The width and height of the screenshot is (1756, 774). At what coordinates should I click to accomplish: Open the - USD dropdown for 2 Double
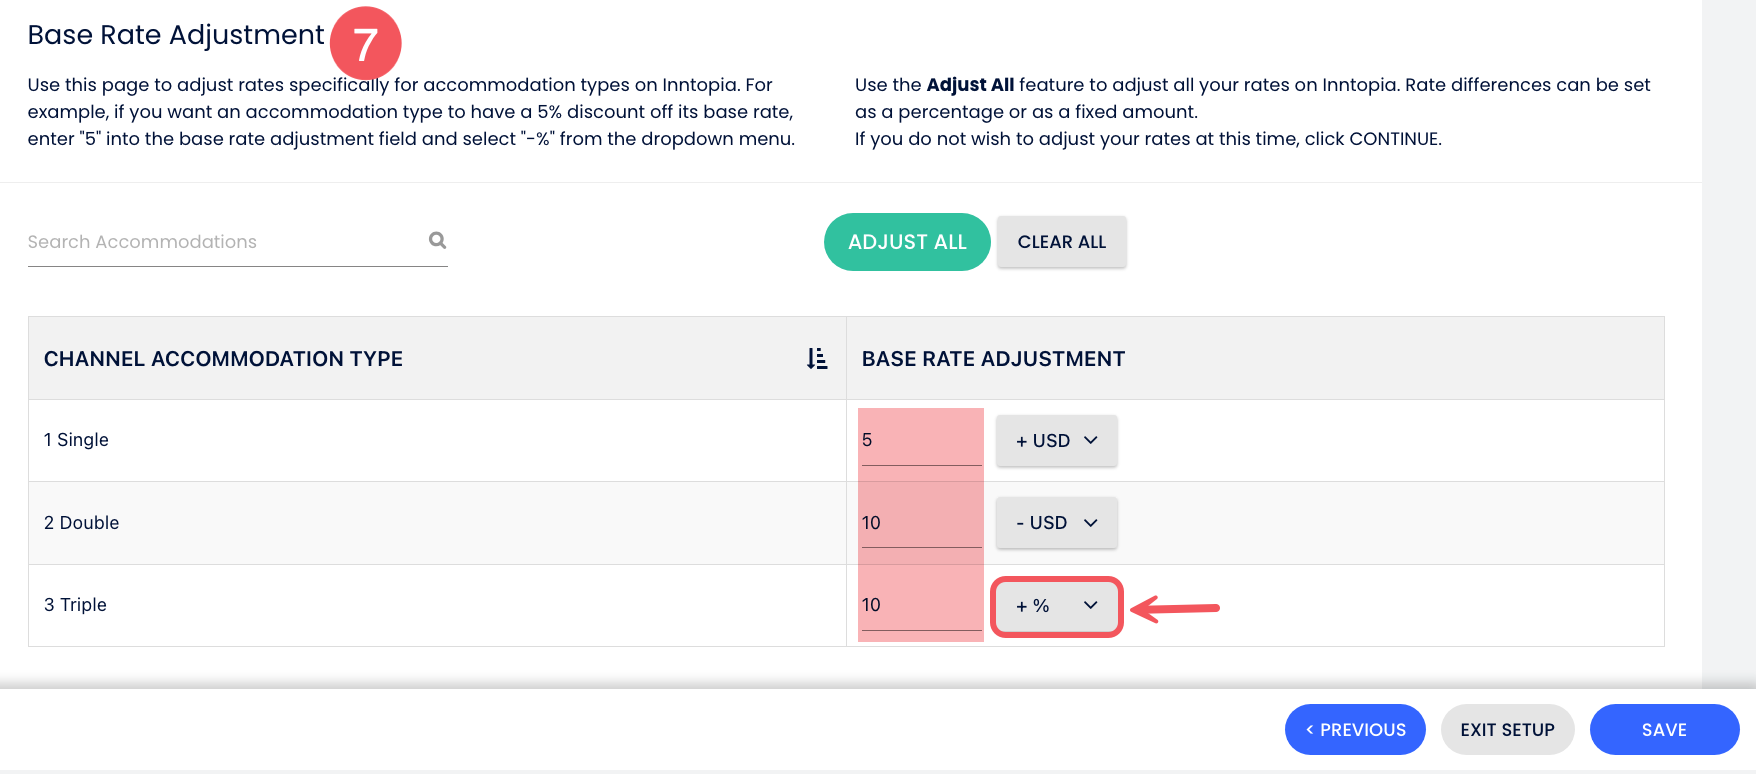click(x=1056, y=523)
